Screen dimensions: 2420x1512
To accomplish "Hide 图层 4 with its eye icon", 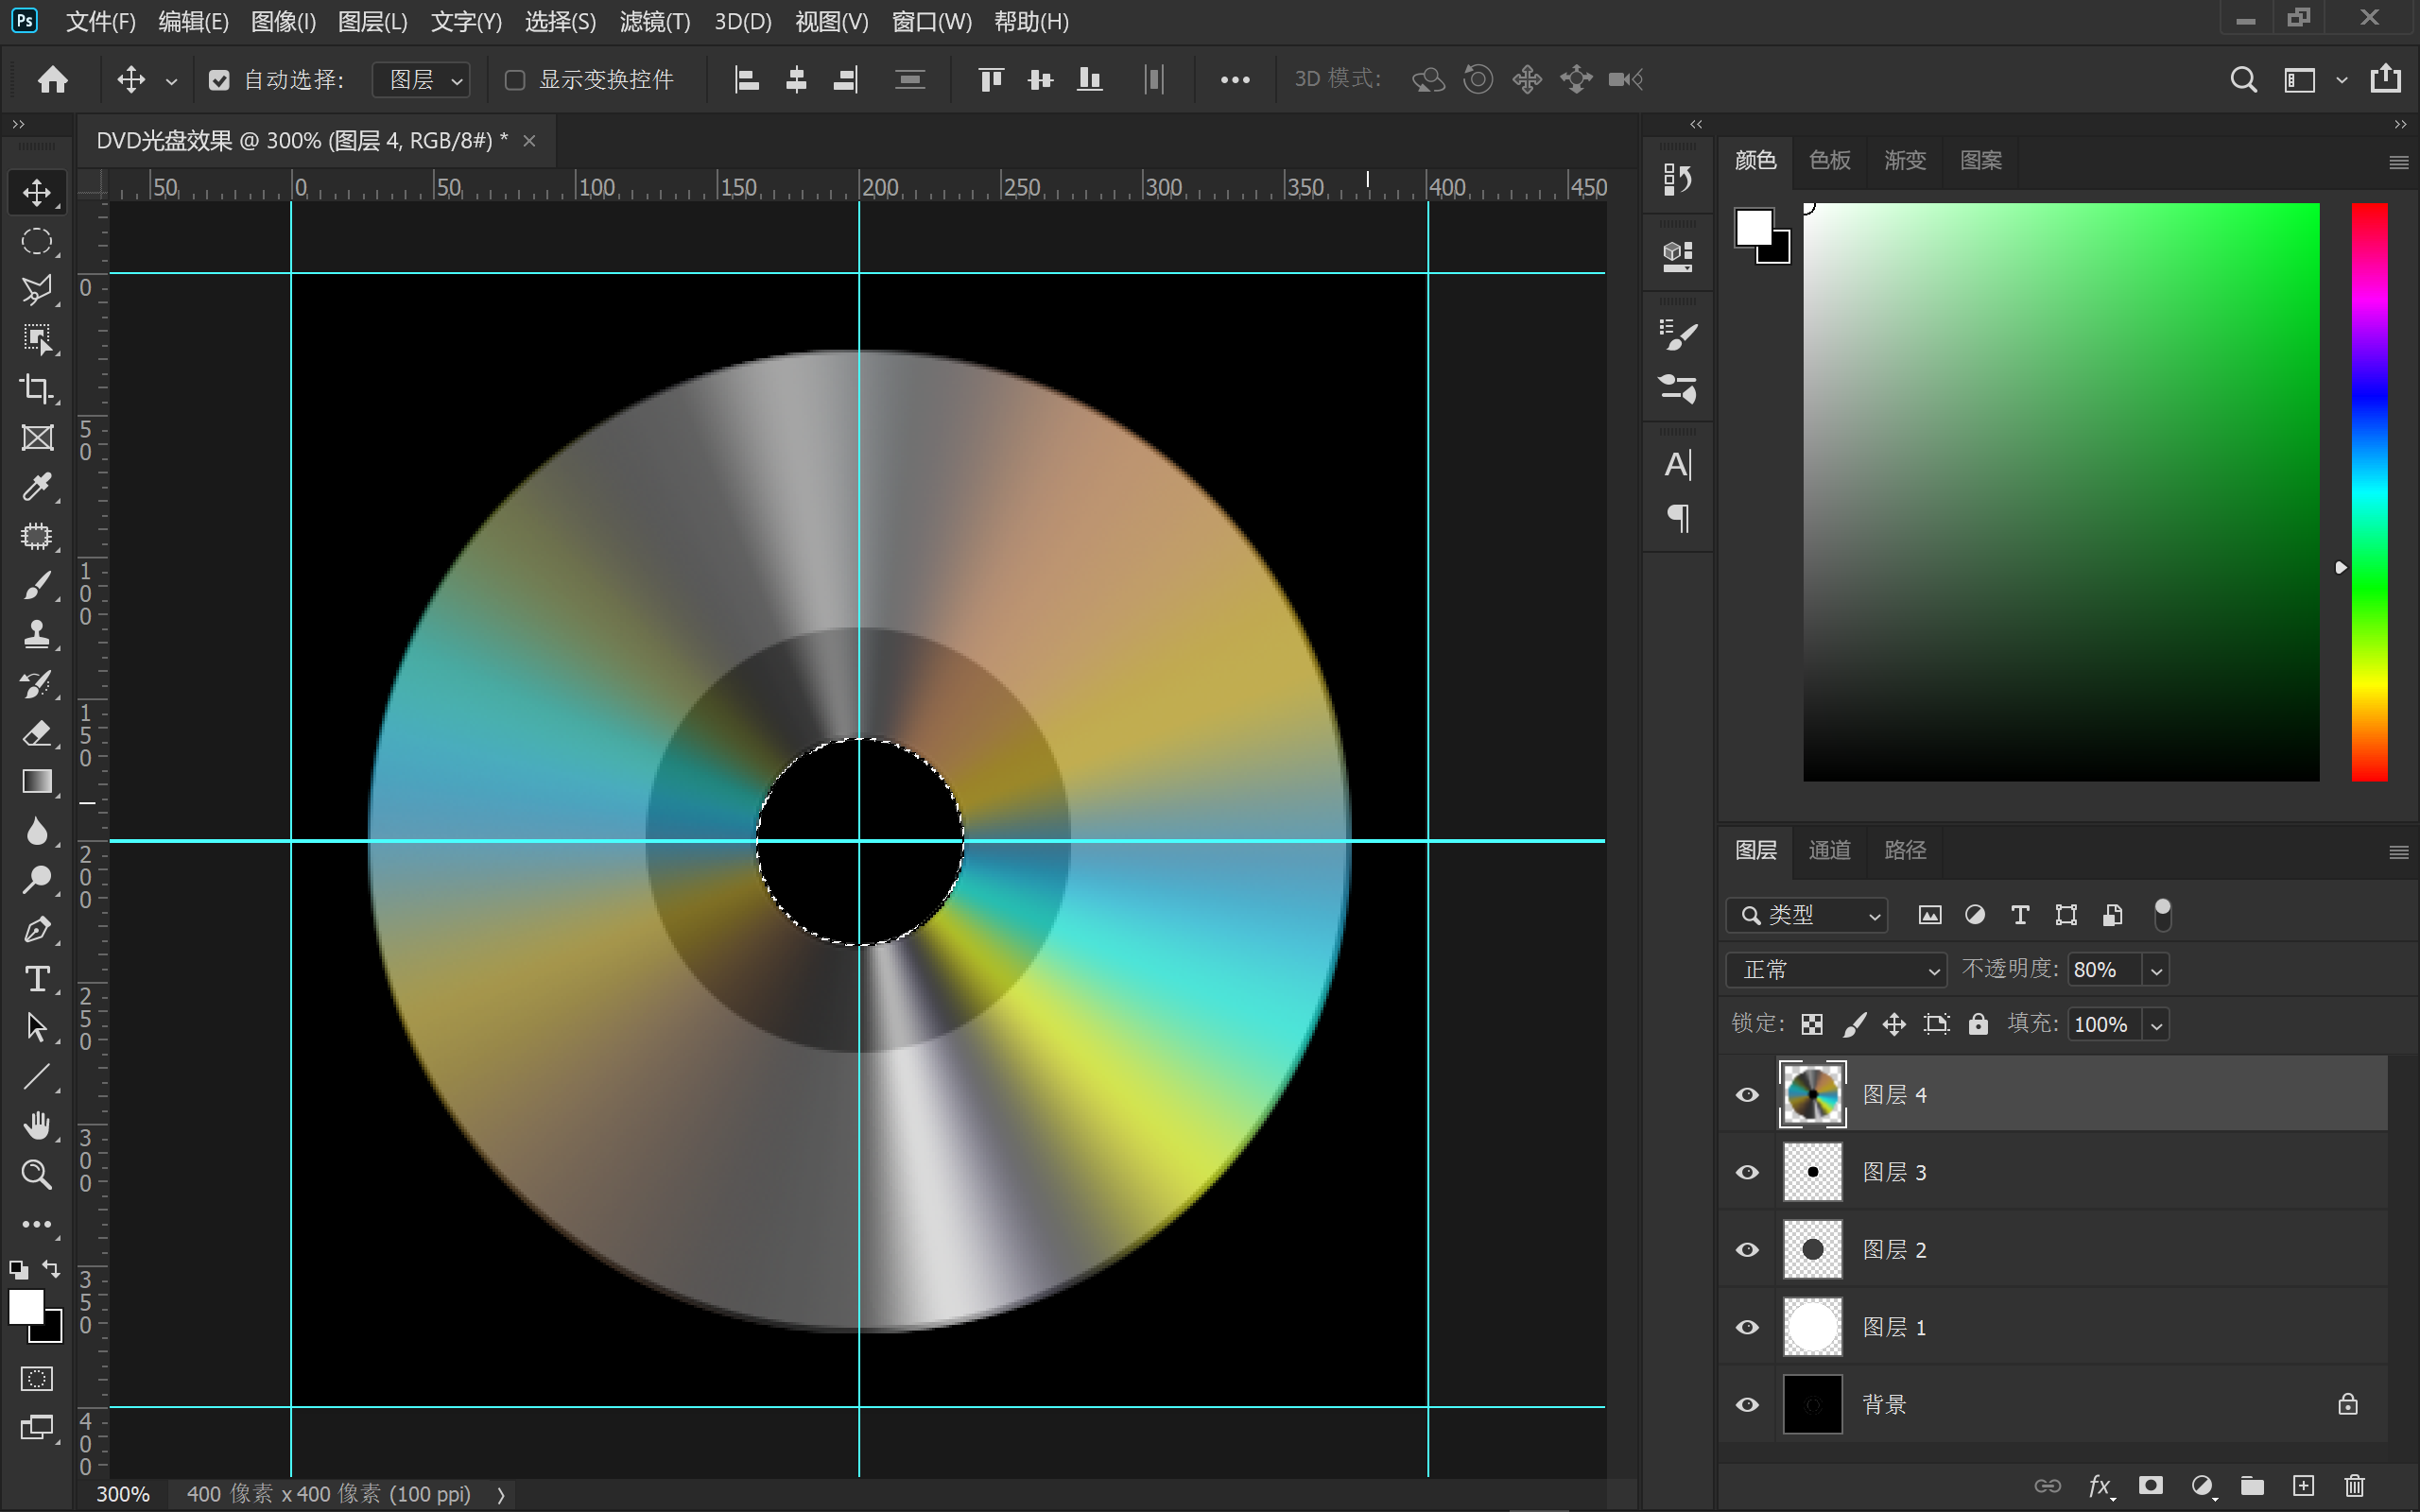I will pyautogui.click(x=1747, y=1095).
